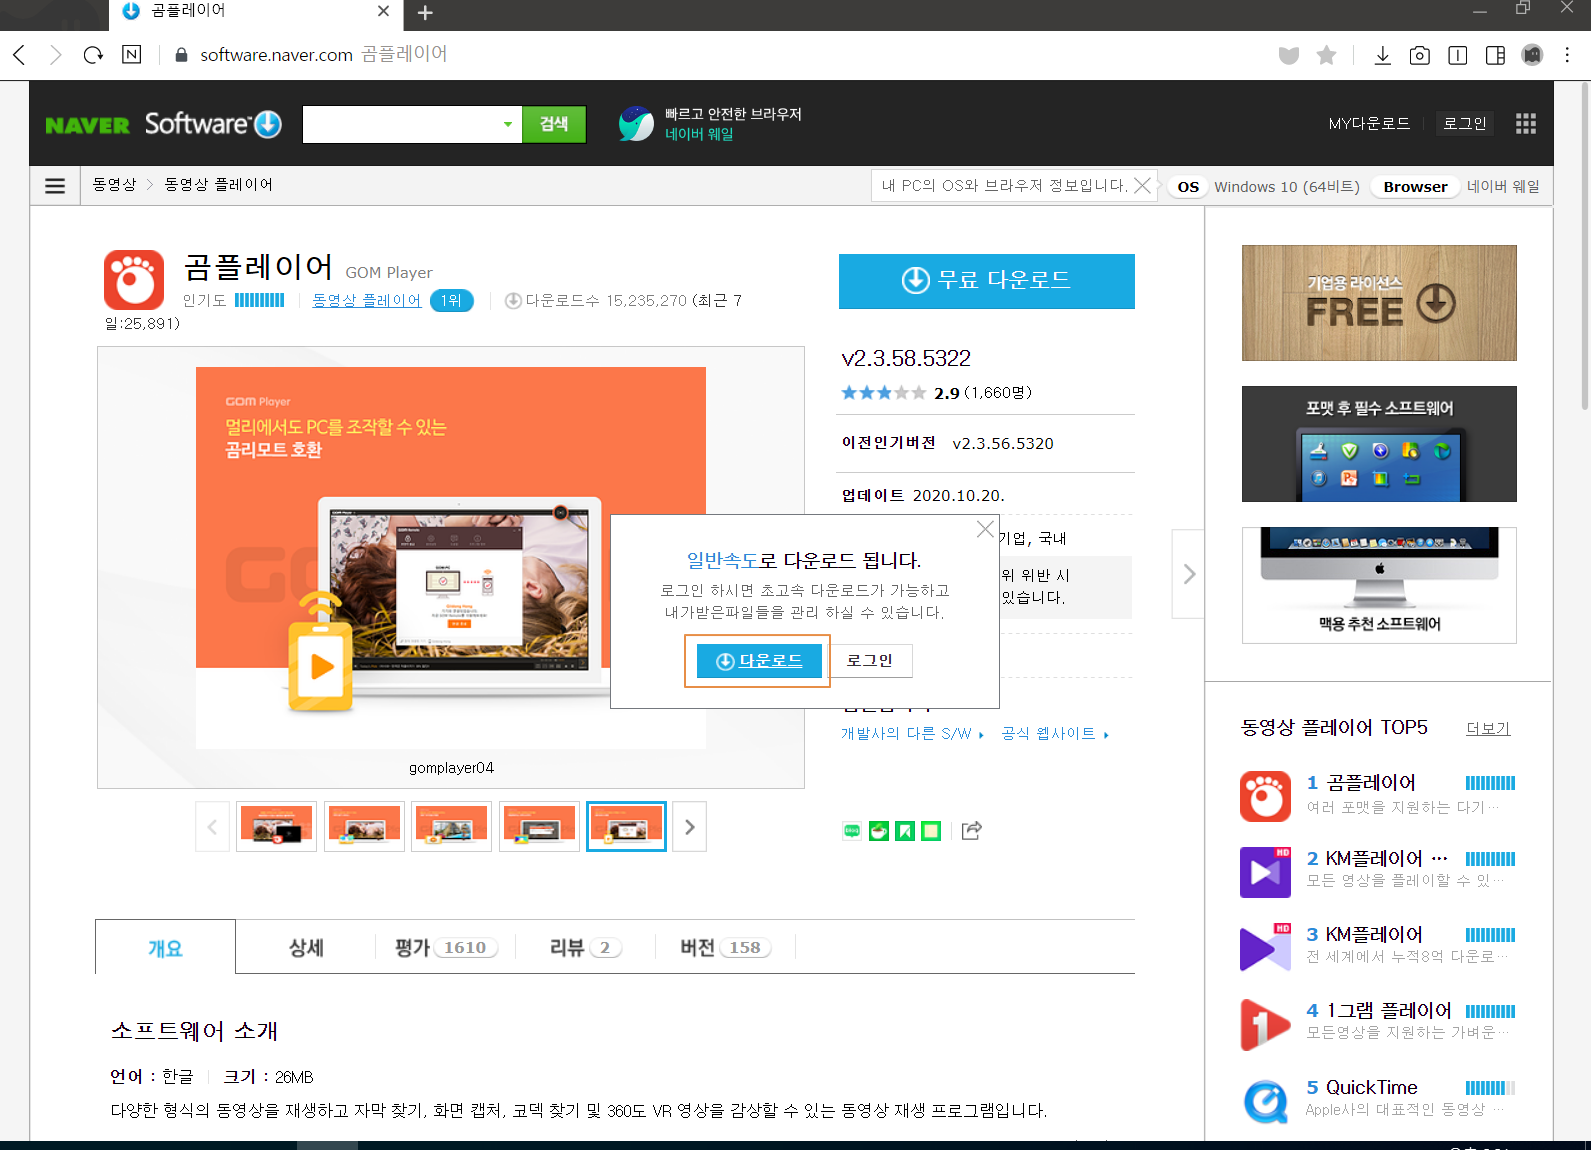Open the 버전 158 tab

[x=725, y=947]
